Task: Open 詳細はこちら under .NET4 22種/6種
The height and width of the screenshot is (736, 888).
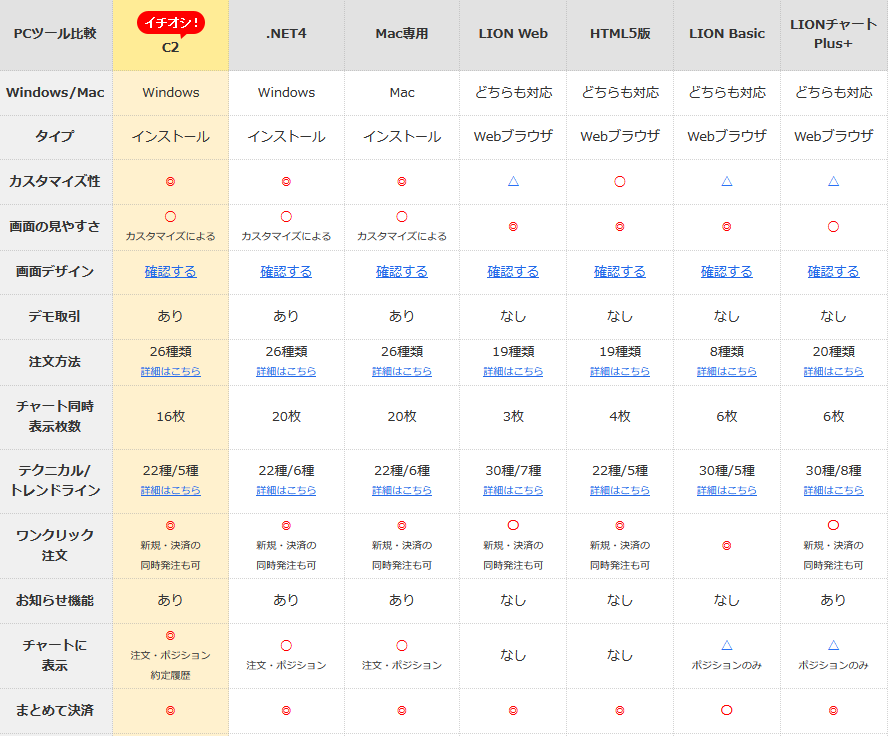Action: [286, 490]
